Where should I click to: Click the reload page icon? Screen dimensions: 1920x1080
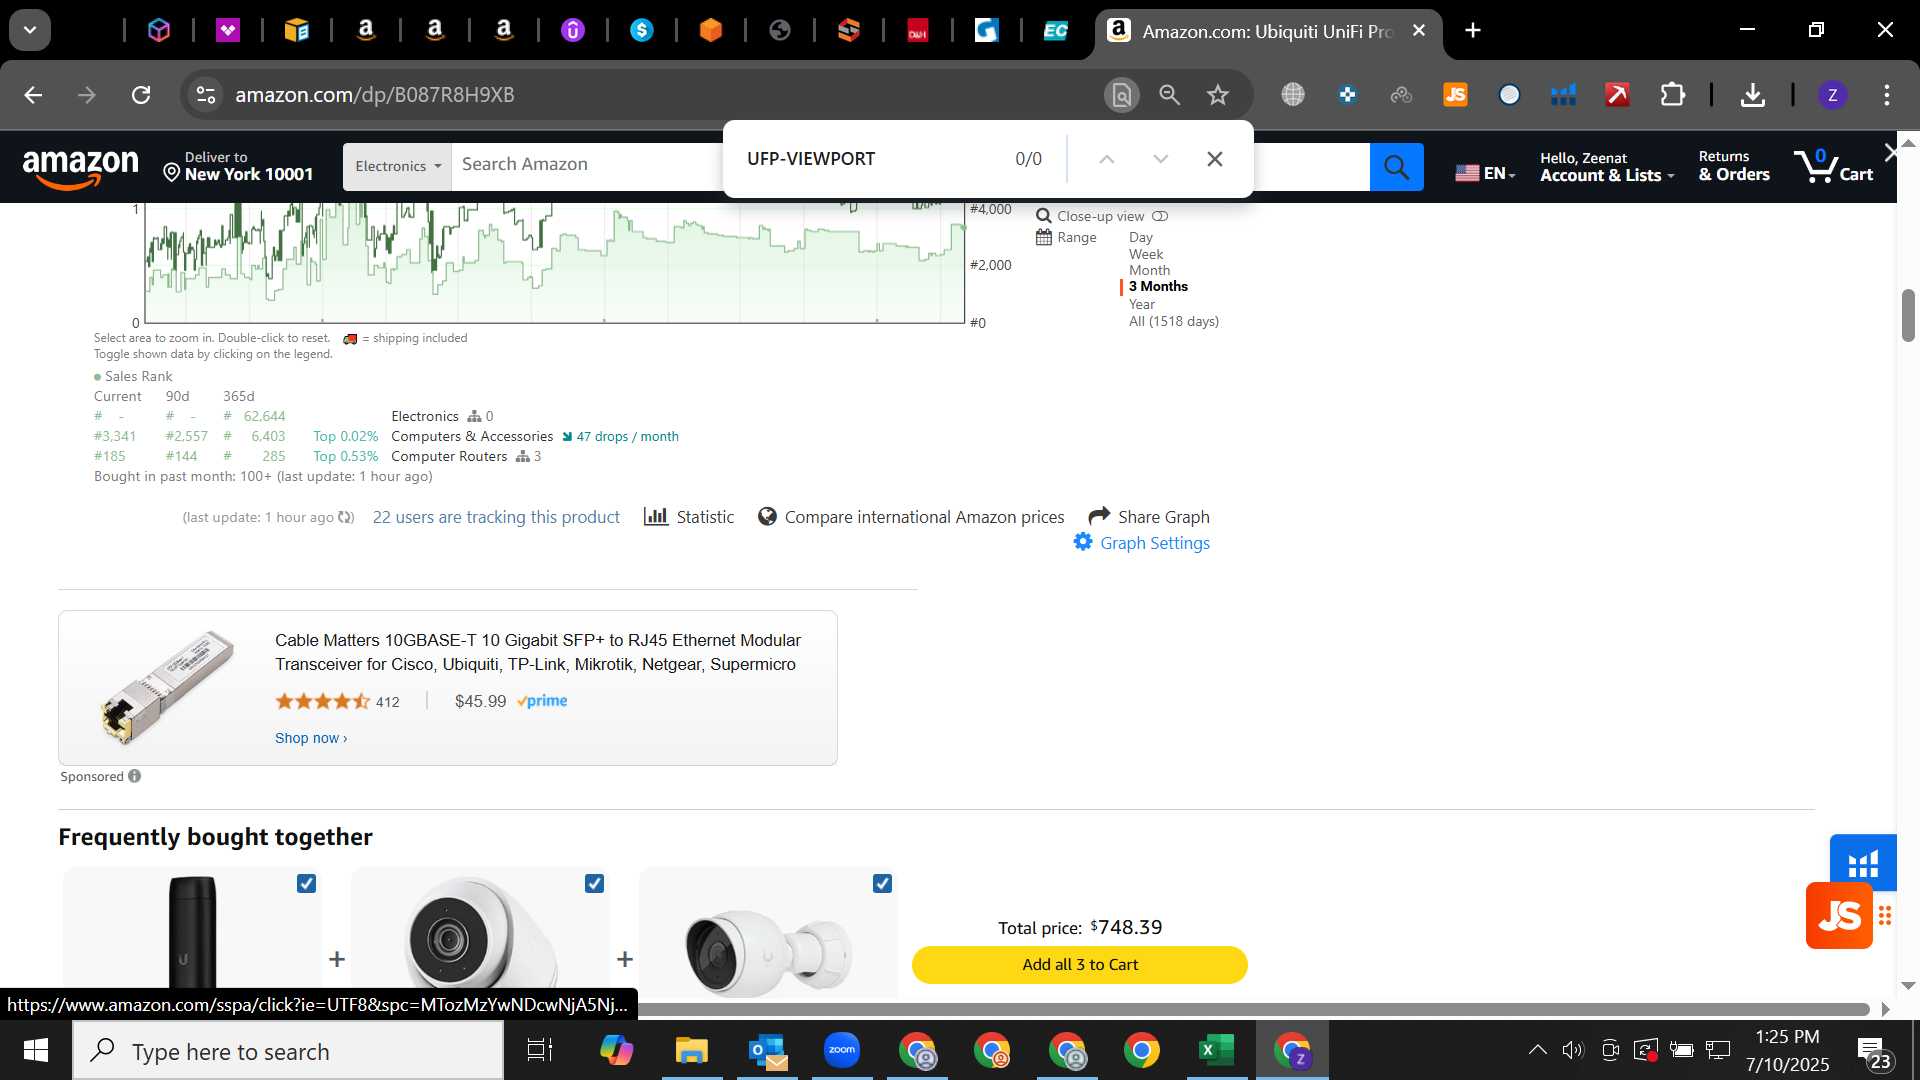[141, 95]
